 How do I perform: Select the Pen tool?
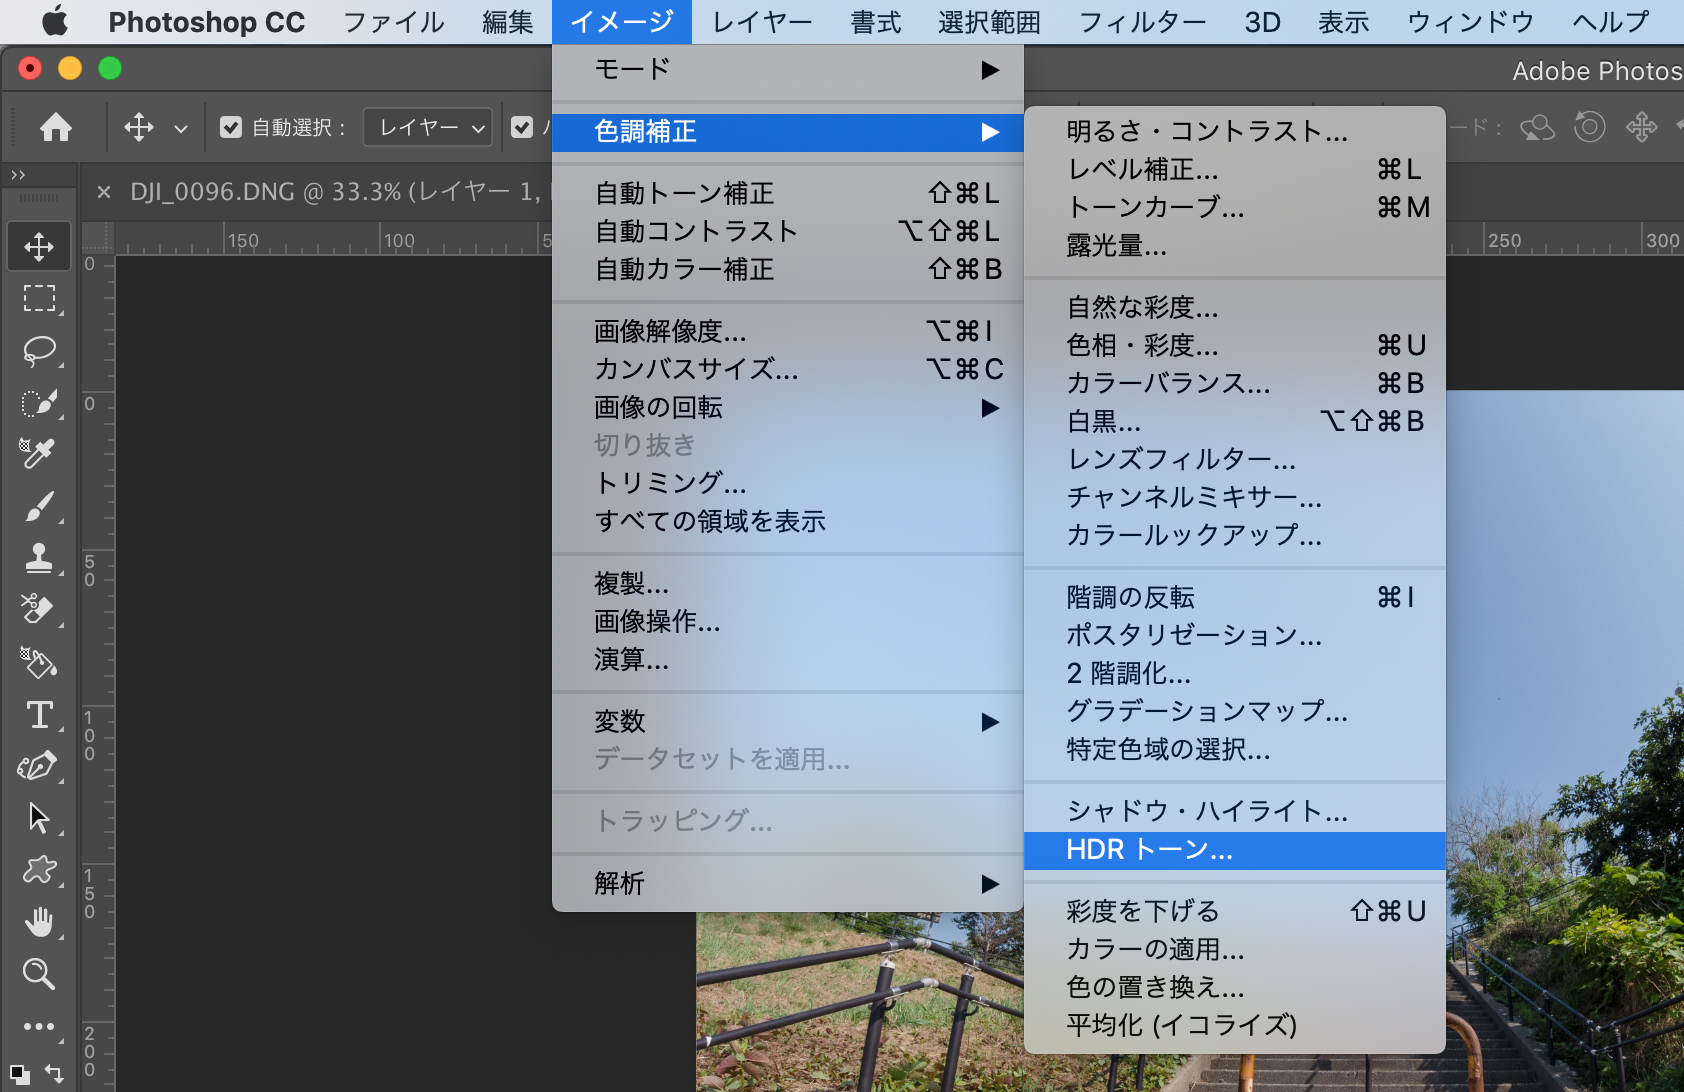pos(39,766)
